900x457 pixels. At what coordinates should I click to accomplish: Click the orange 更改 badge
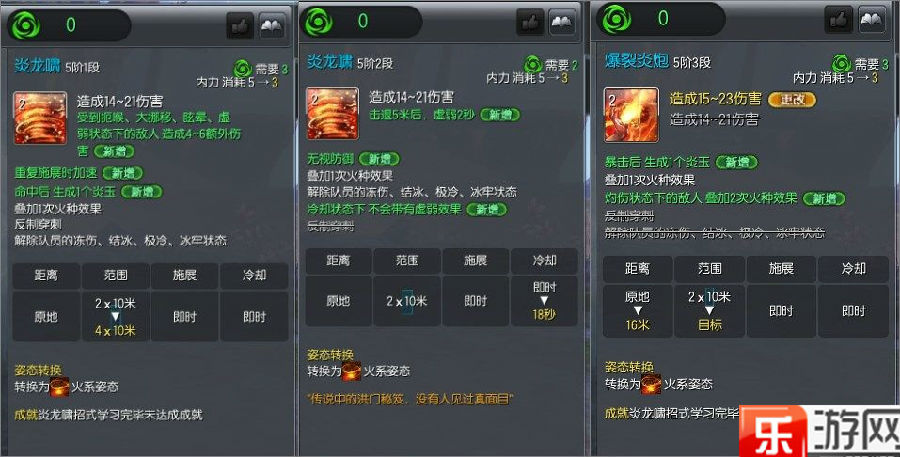[792, 99]
